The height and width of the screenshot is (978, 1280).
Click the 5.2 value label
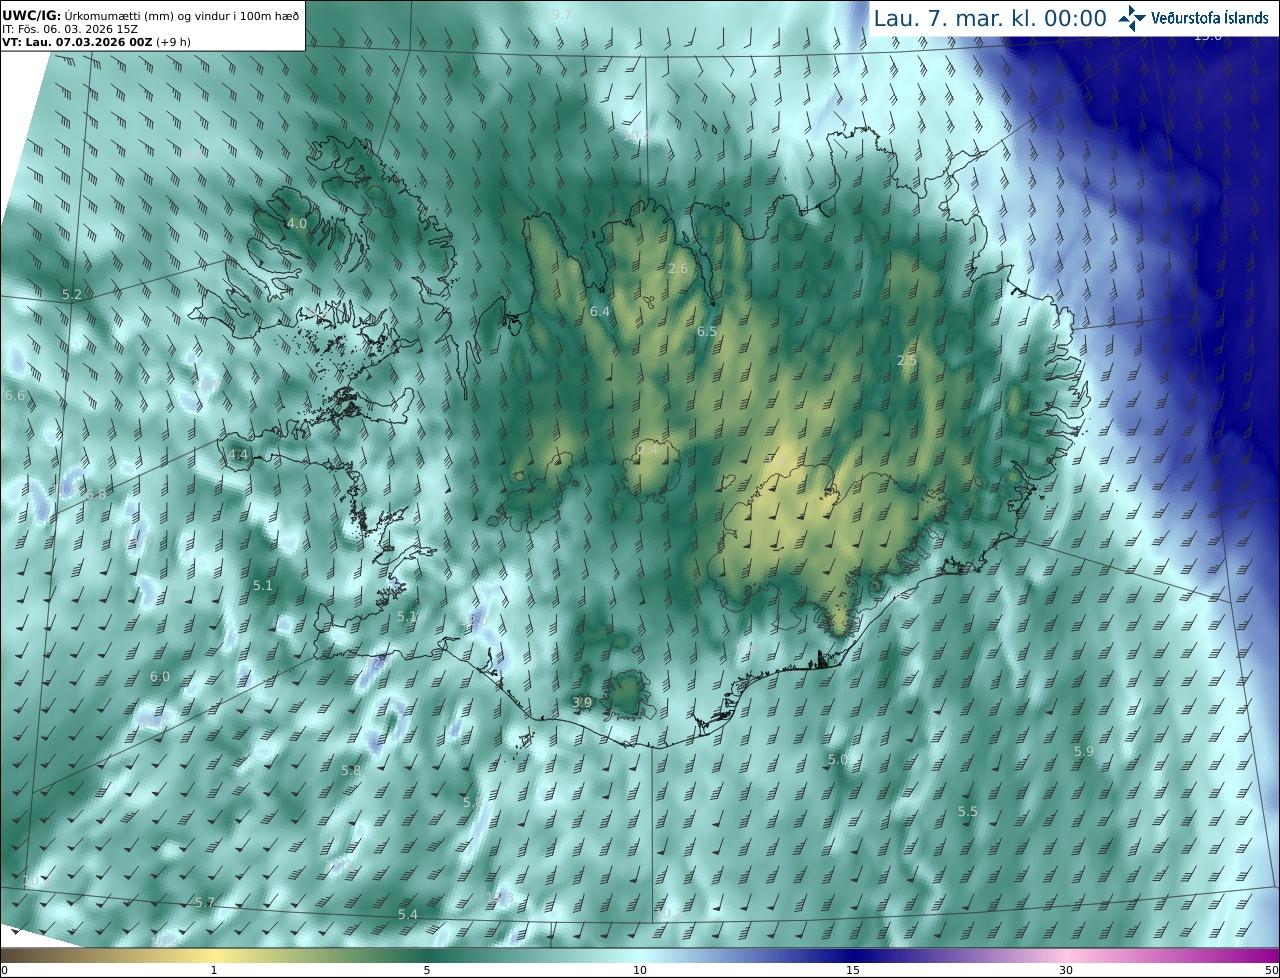coord(72,294)
